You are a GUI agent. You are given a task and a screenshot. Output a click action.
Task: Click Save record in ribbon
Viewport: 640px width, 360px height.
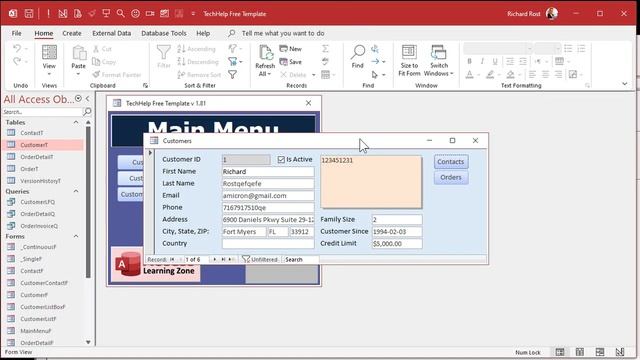click(x=291, y=62)
